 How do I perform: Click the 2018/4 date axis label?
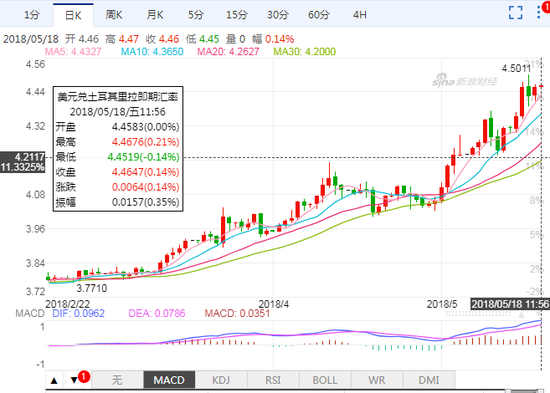point(274,304)
